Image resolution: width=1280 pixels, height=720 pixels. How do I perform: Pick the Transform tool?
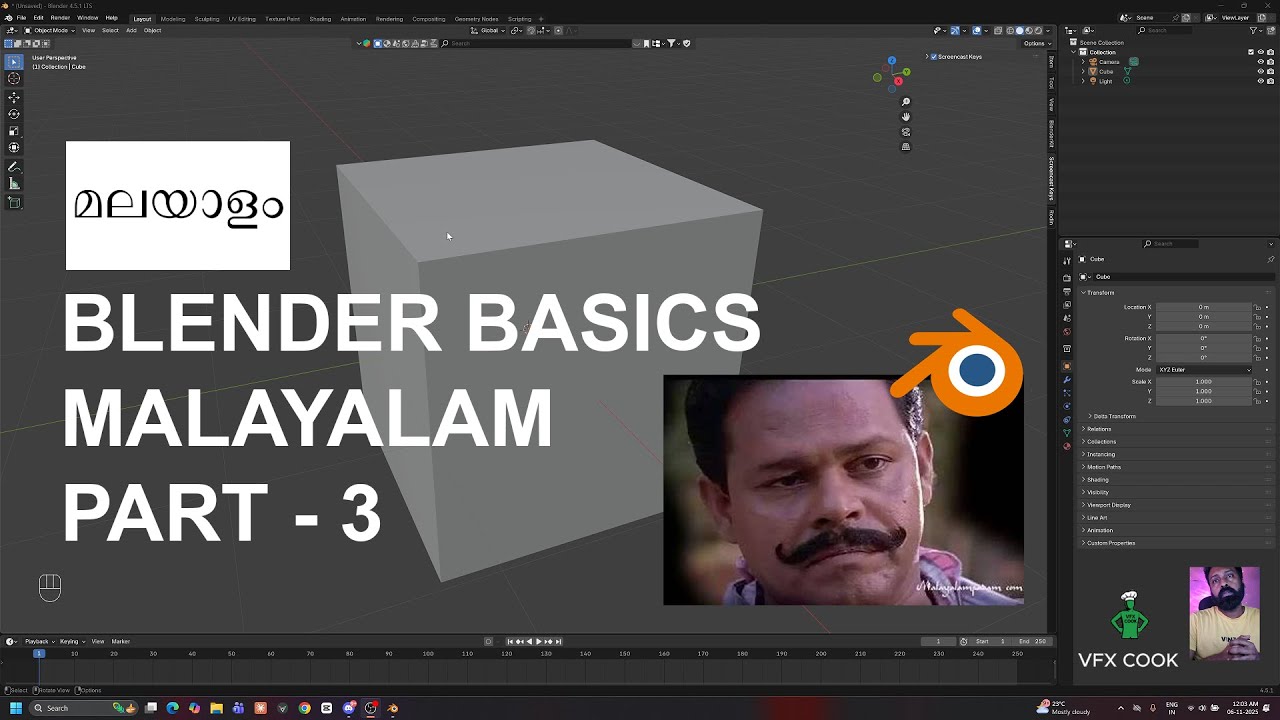[14, 148]
